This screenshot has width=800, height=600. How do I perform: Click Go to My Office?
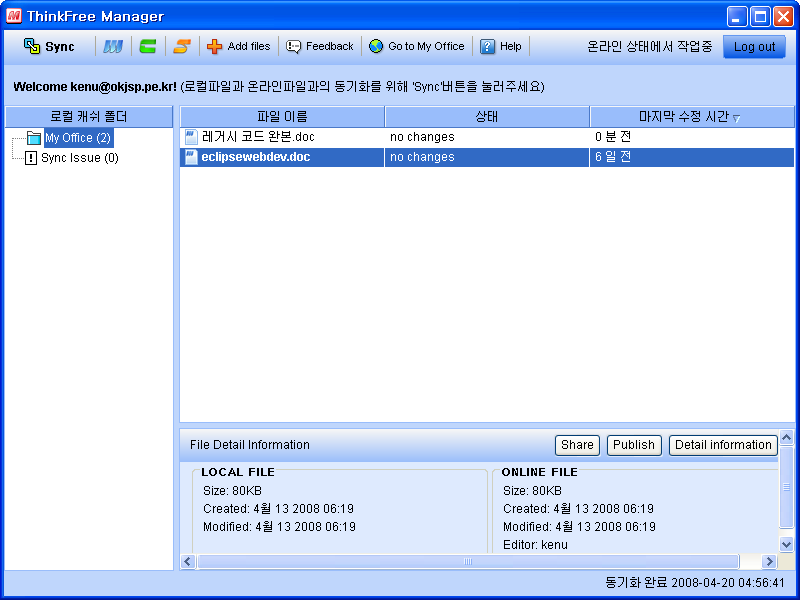point(416,46)
